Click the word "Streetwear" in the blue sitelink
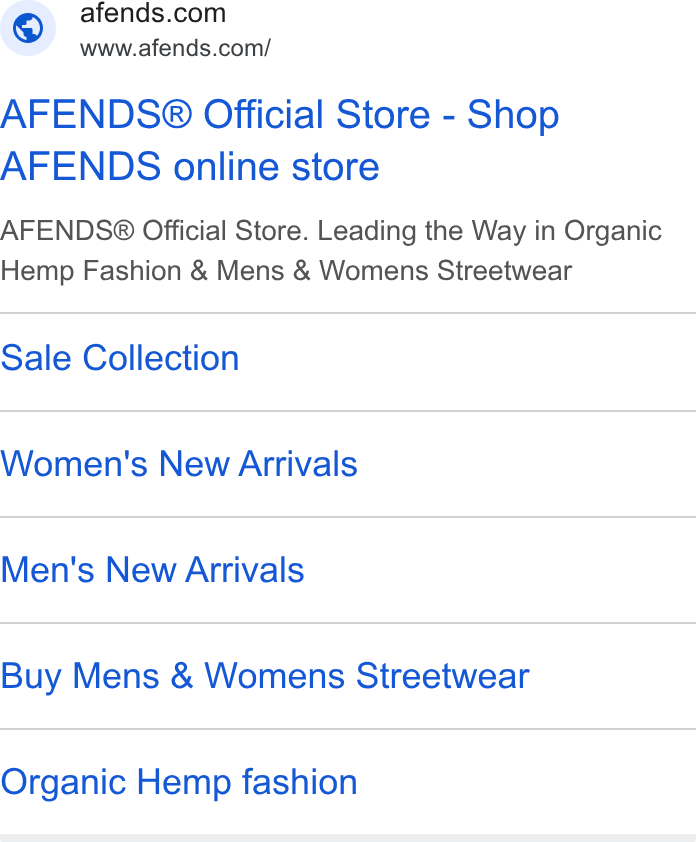The image size is (696, 842). [443, 676]
